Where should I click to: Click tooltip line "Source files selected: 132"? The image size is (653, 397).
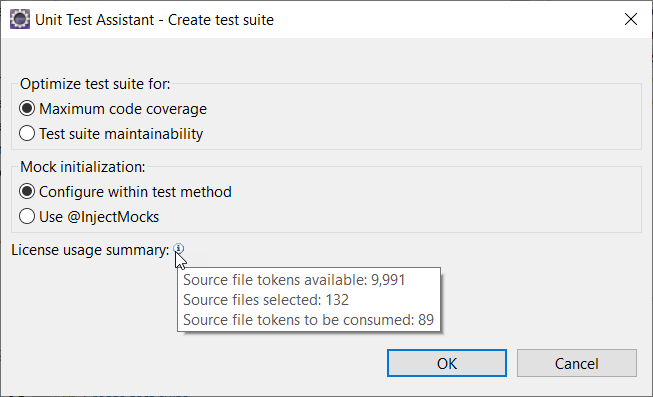(266, 300)
